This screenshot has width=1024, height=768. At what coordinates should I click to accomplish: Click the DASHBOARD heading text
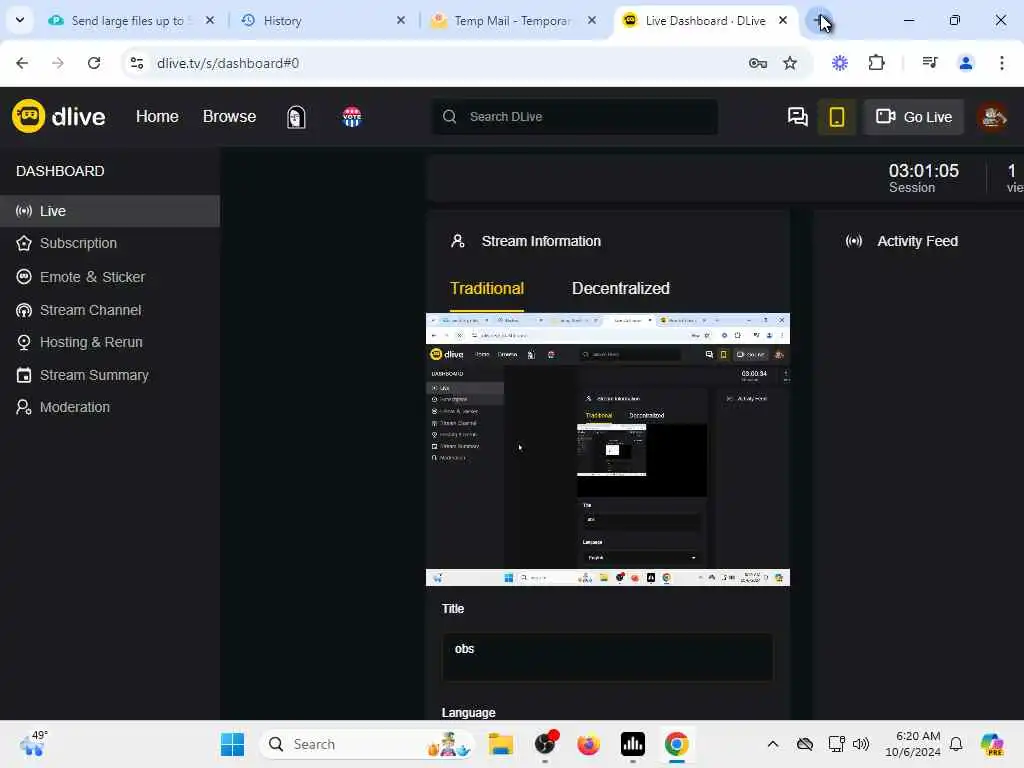pos(60,171)
